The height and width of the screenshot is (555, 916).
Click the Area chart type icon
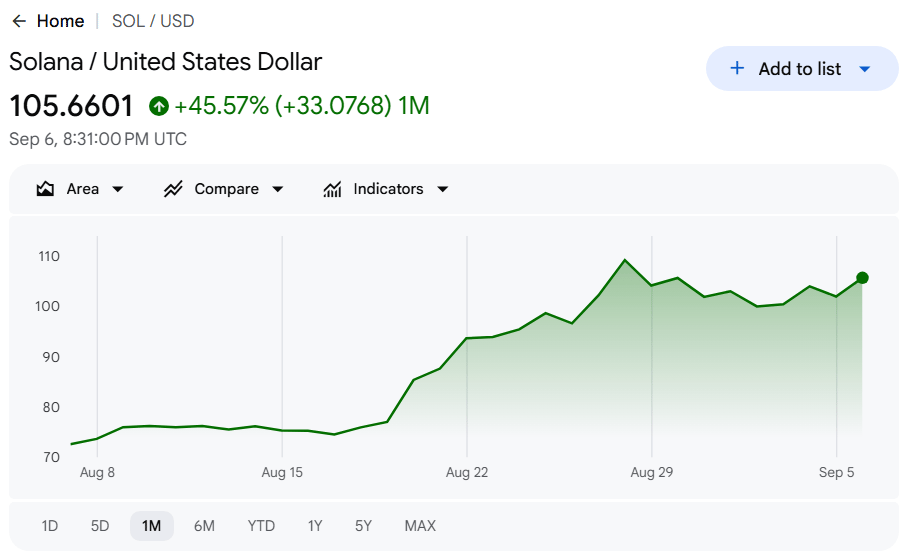point(45,189)
